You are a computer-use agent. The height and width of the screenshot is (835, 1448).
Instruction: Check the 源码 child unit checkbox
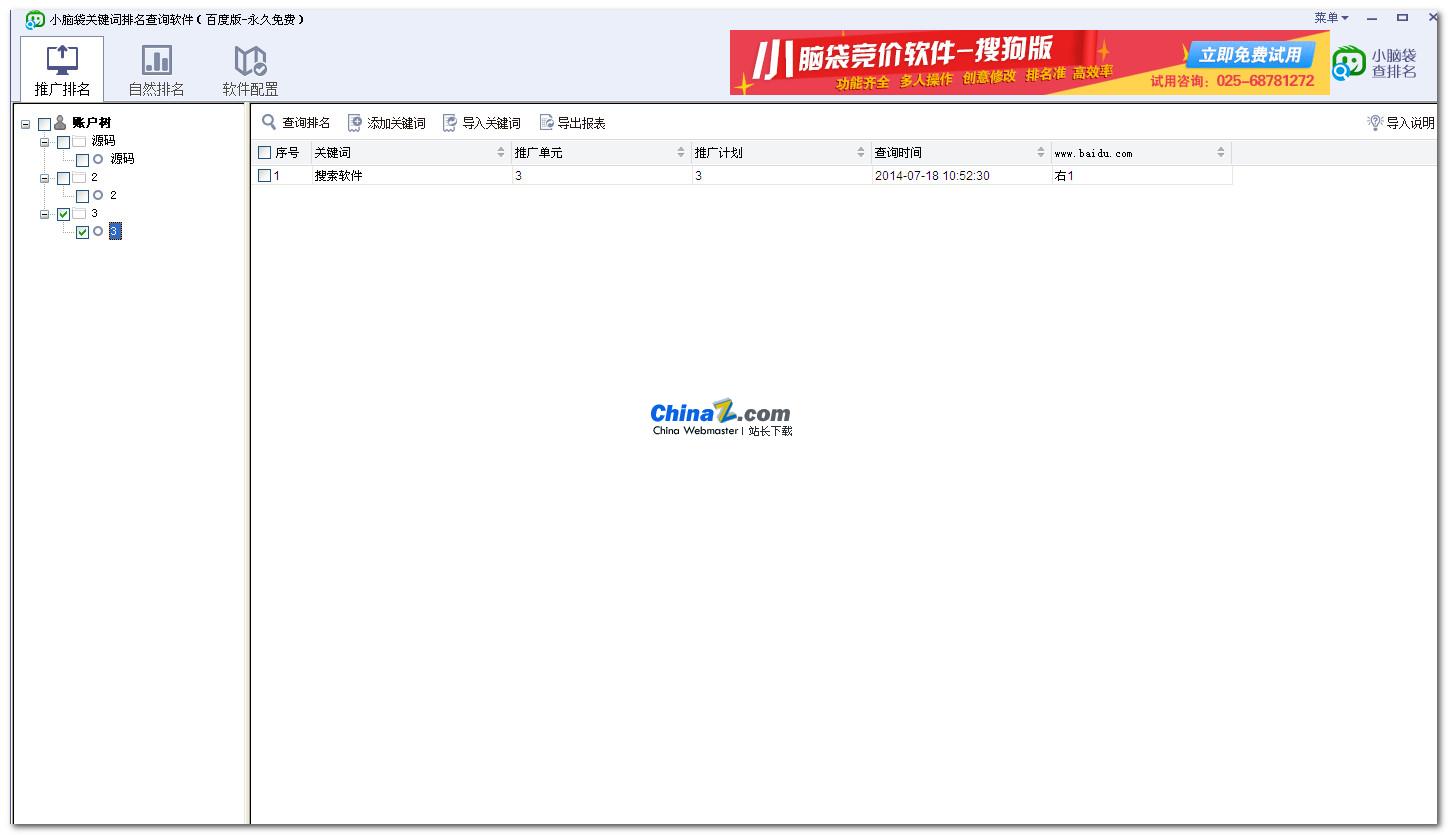click(82, 160)
